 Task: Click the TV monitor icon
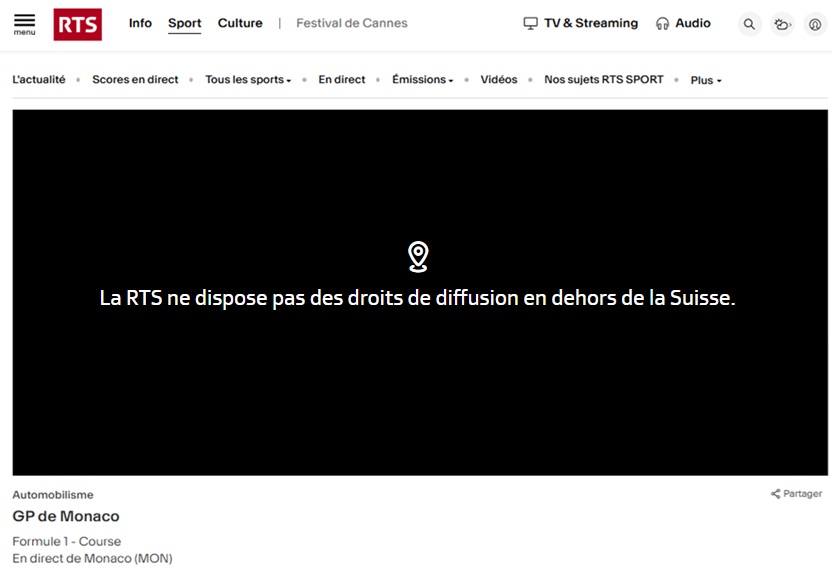[x=530, y=23]
